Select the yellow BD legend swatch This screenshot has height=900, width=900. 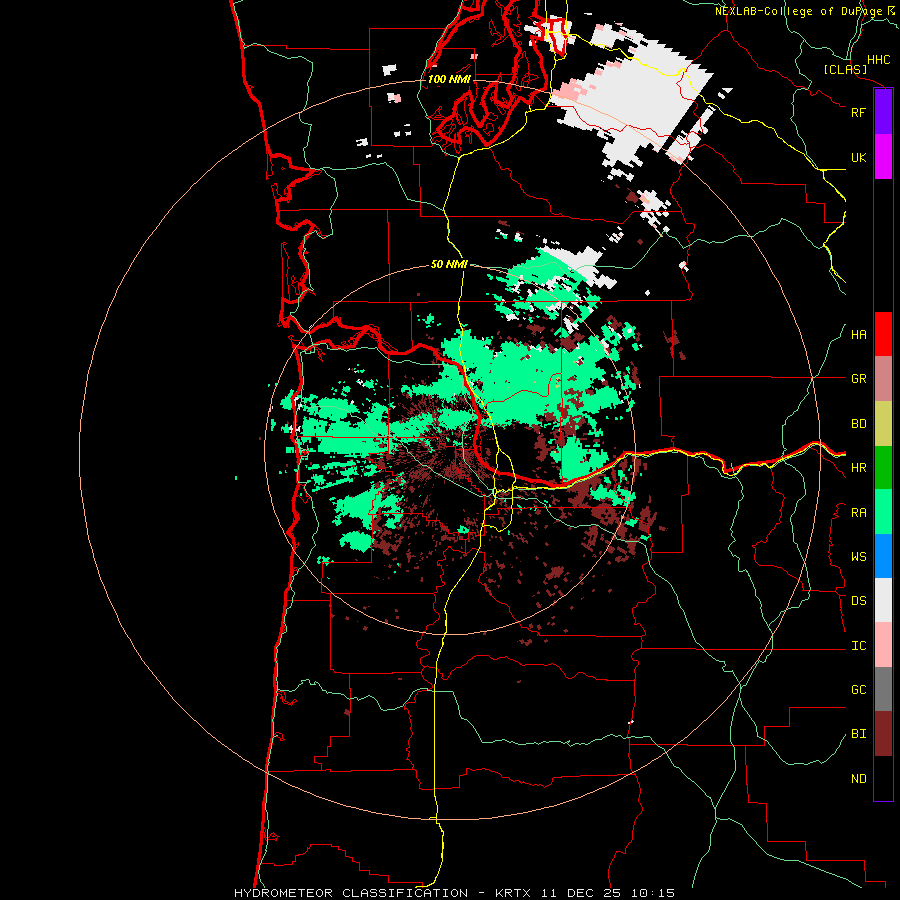point(883,424)
